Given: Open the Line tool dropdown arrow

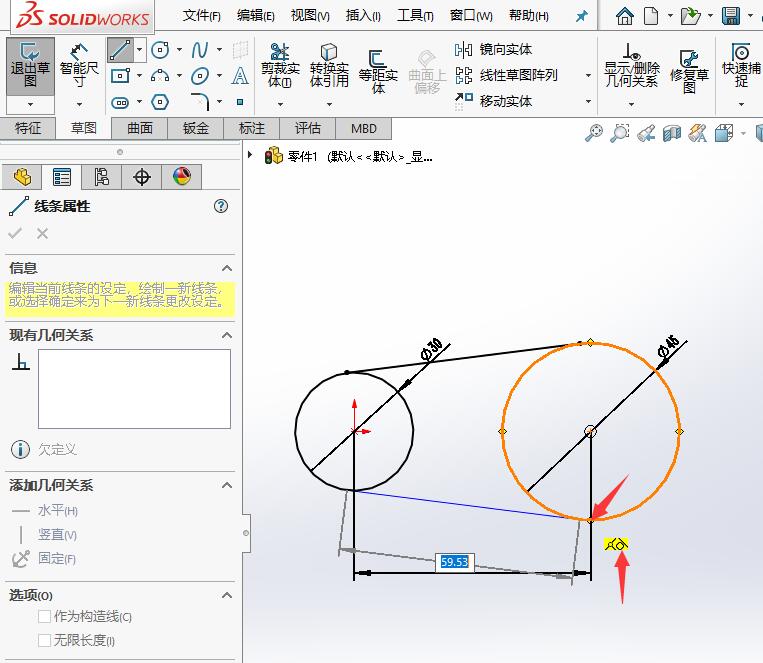Looking at the screenshot, I should 140,50.
